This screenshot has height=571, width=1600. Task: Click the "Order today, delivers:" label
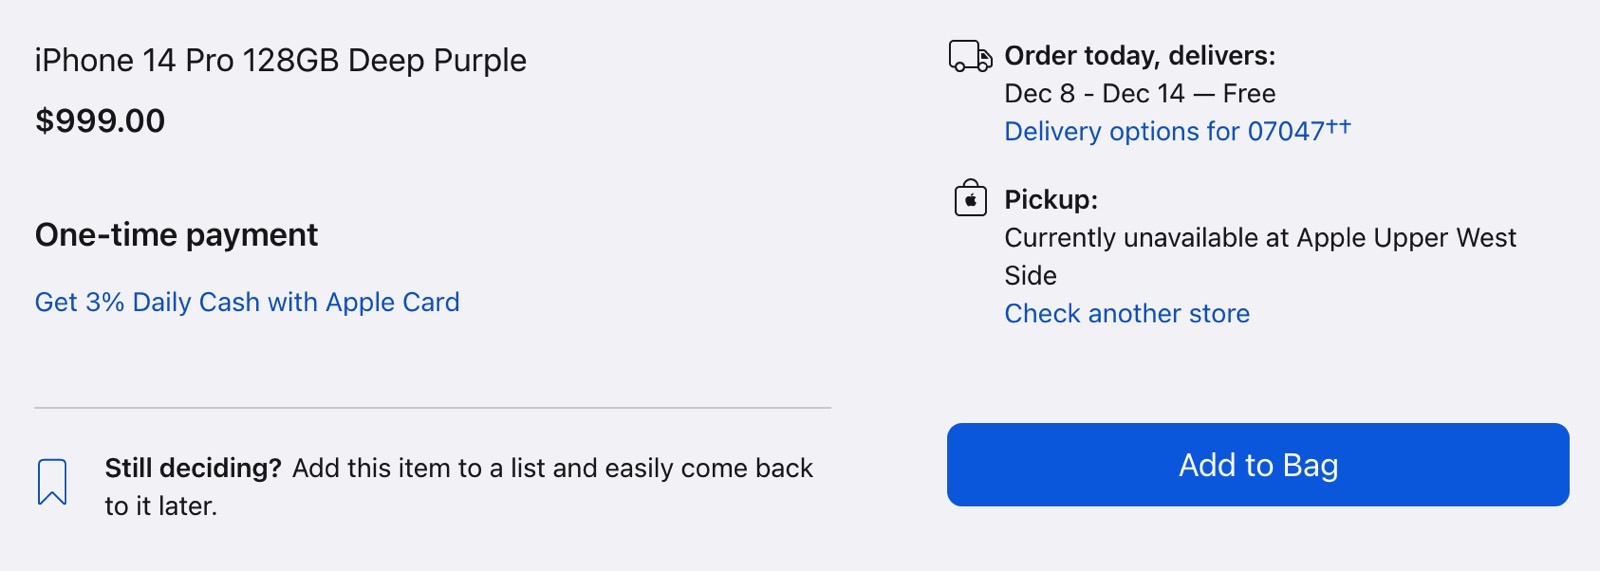(1140, 56)
